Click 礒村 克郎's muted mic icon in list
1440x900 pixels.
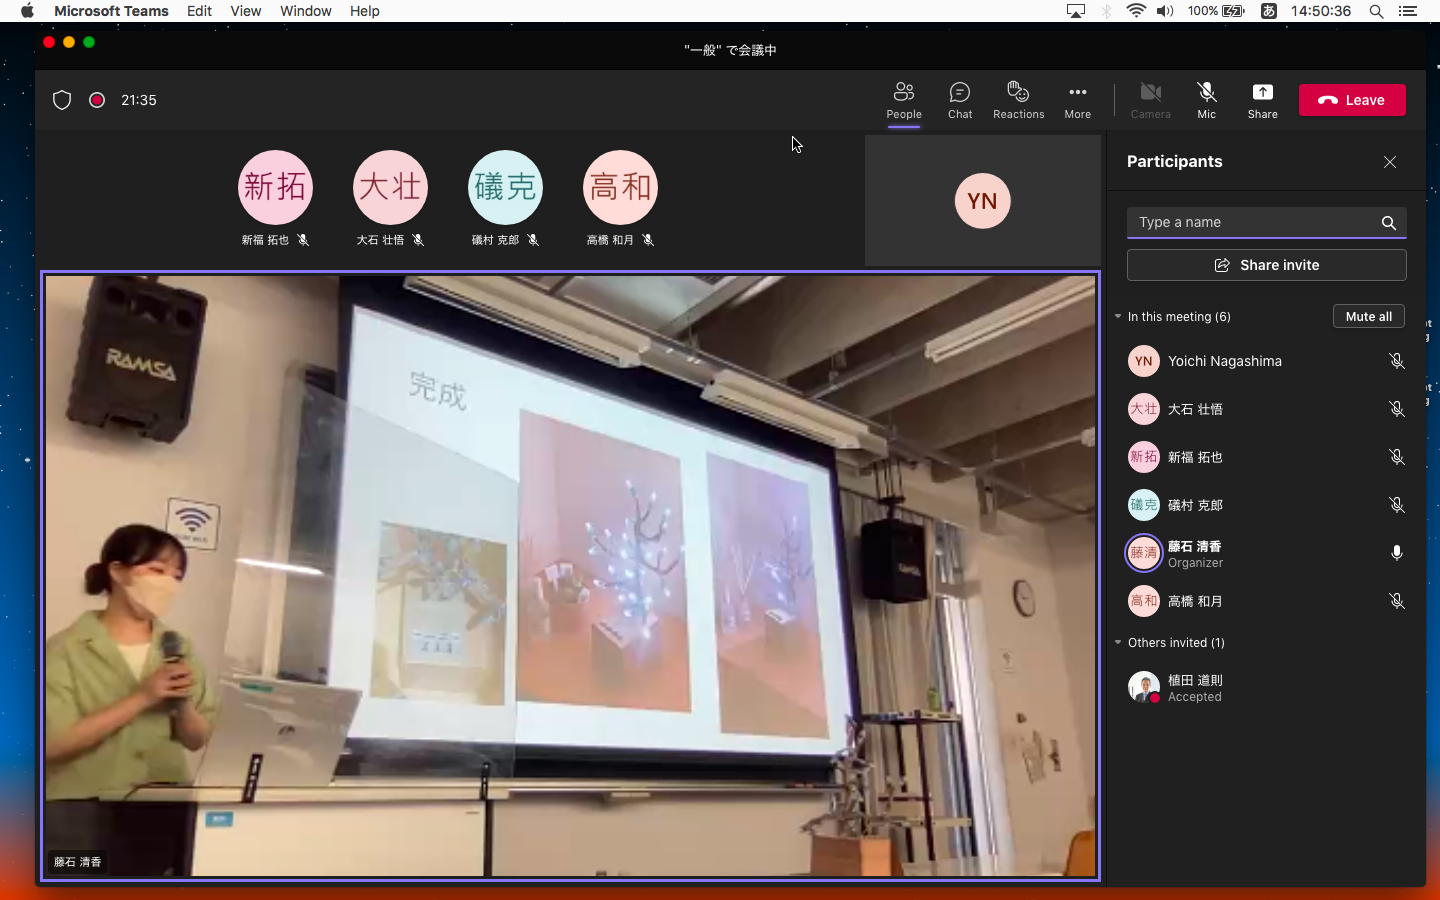(1397, 505)
